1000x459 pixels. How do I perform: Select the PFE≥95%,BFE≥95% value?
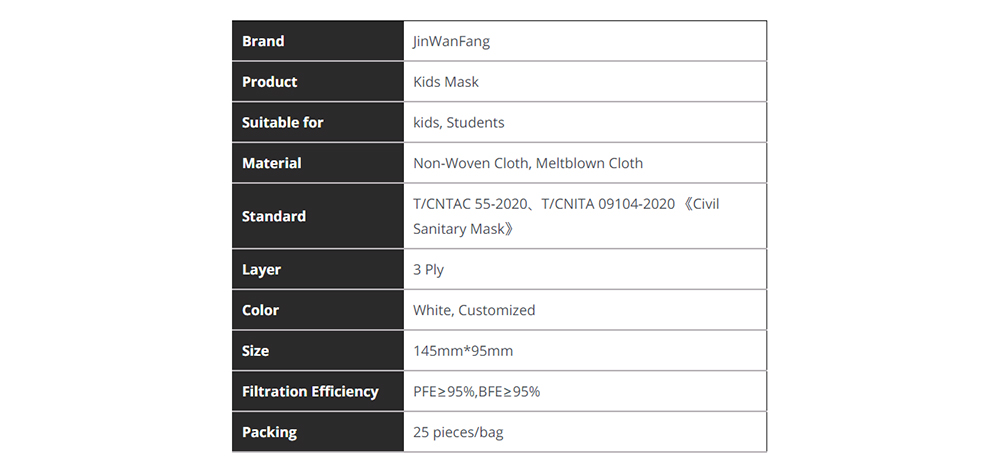(x=477, y=391)
